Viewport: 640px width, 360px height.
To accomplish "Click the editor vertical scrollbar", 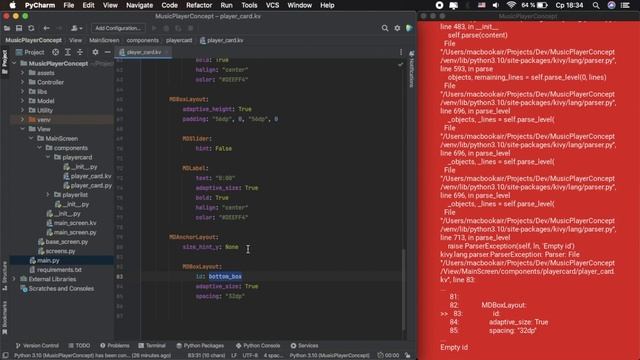I will (x=404, y=290).
